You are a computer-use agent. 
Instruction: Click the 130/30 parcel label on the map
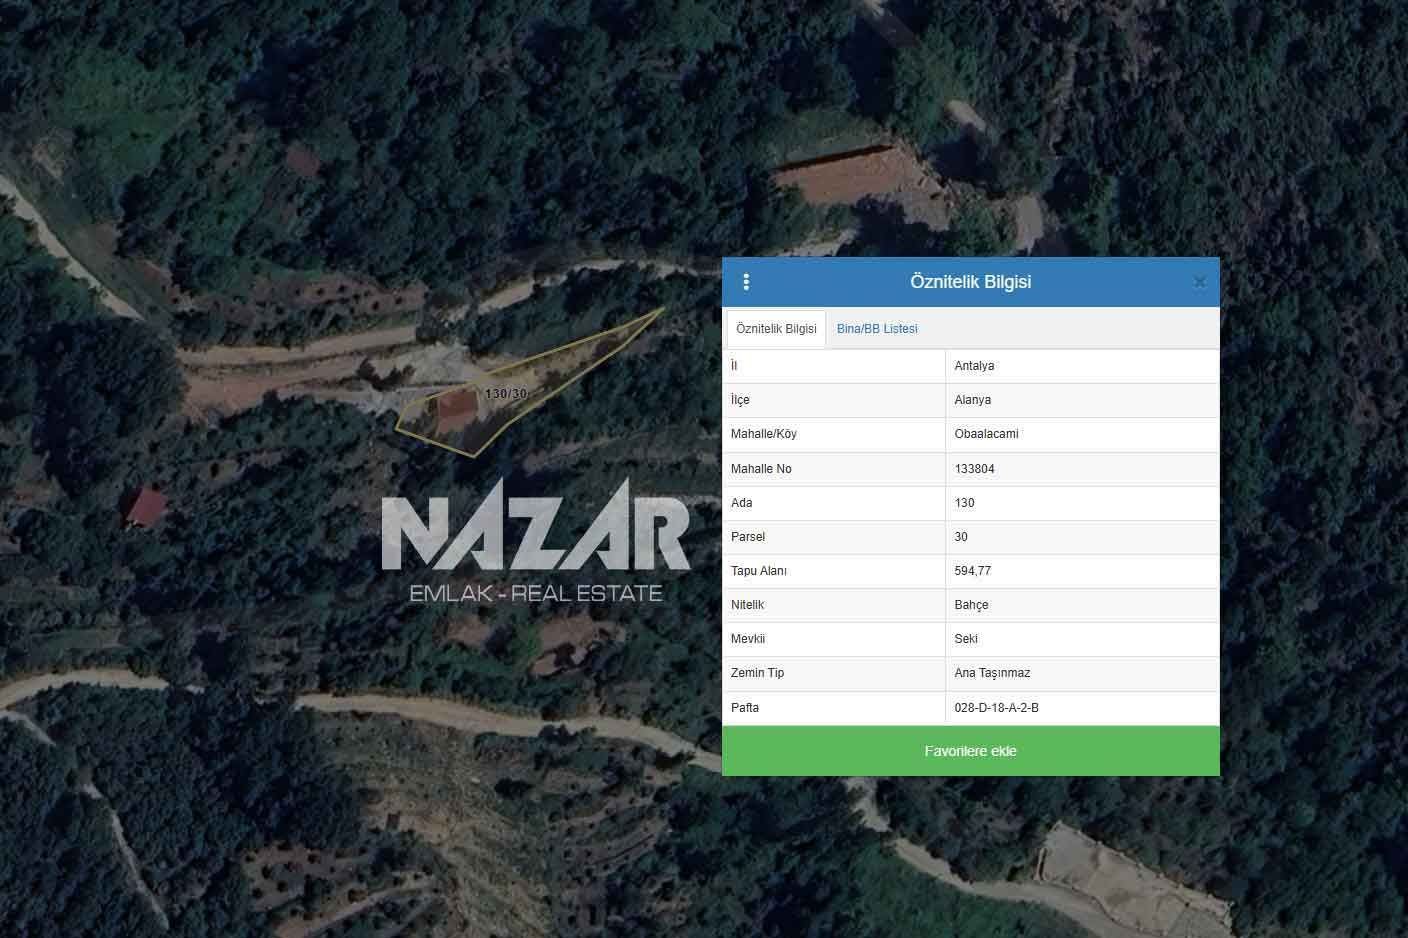505,394
